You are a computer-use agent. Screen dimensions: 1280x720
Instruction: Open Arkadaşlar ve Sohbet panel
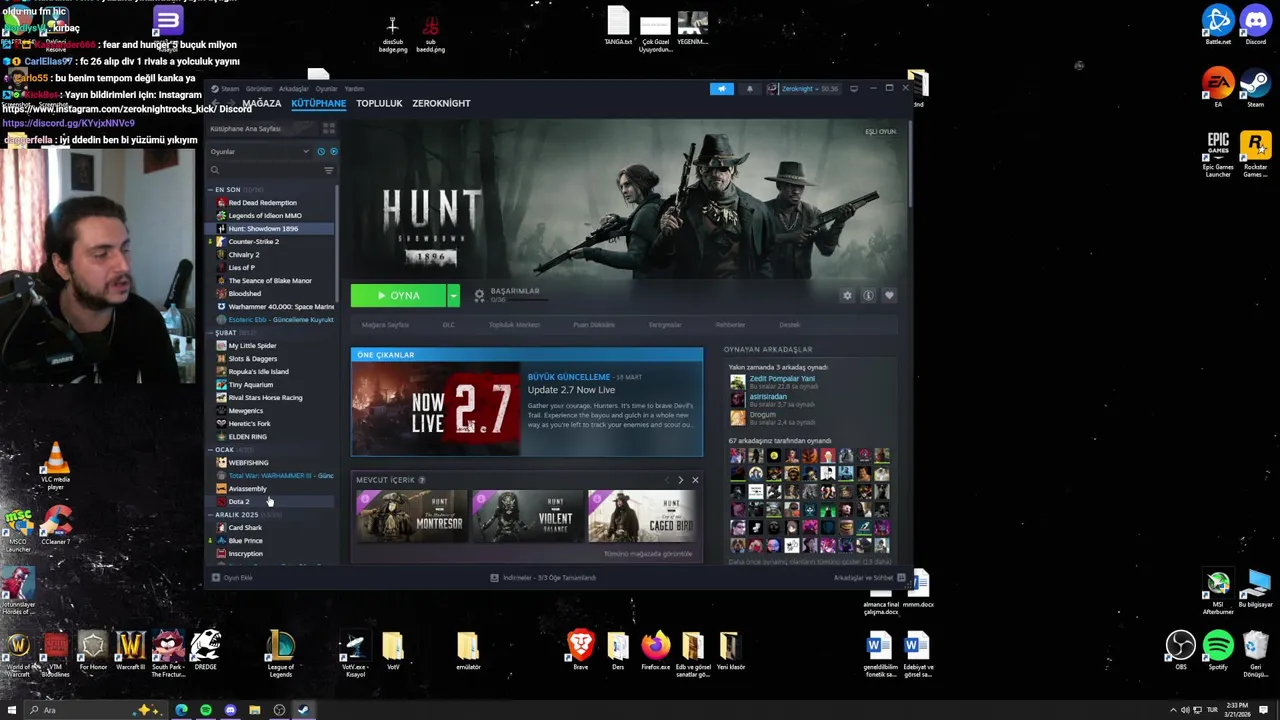coord(868,578)
